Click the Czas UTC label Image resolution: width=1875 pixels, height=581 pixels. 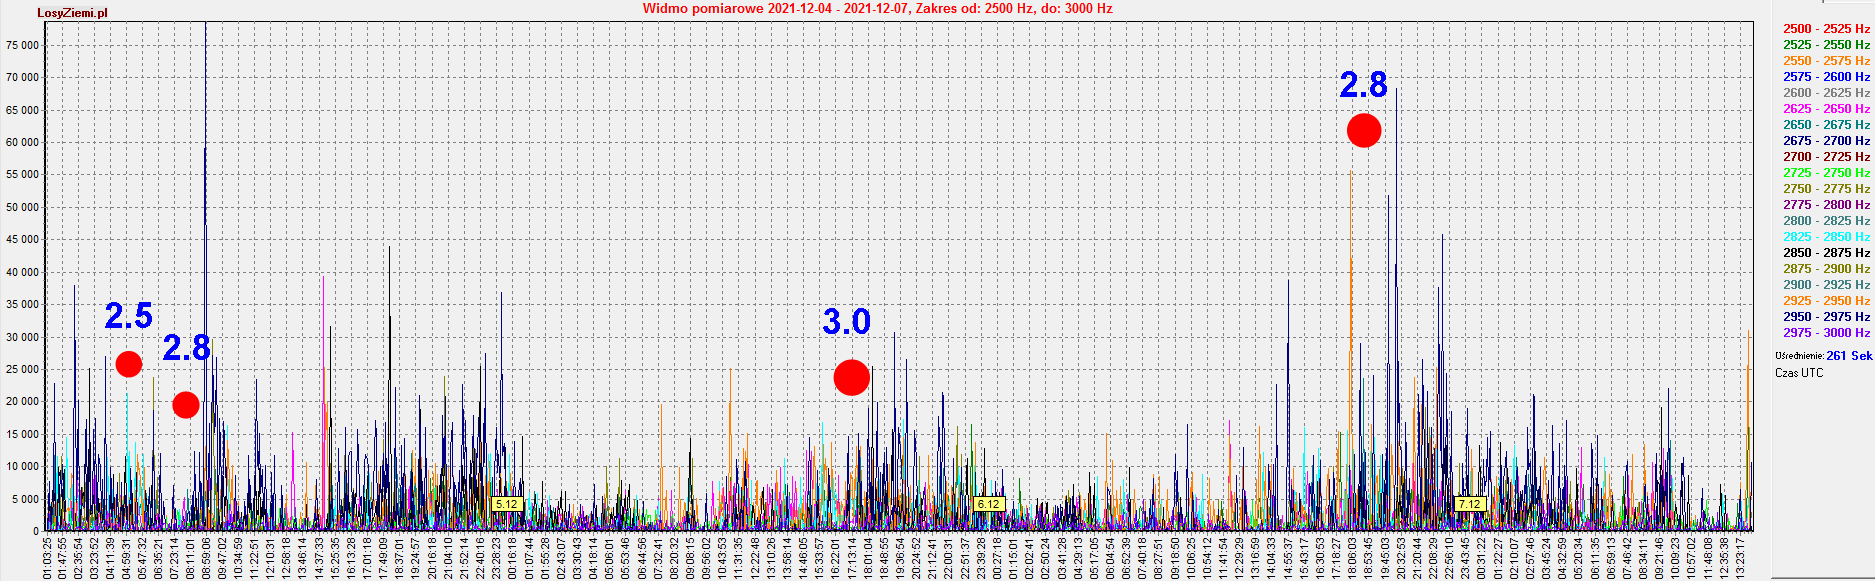[x=1799, y=373]
